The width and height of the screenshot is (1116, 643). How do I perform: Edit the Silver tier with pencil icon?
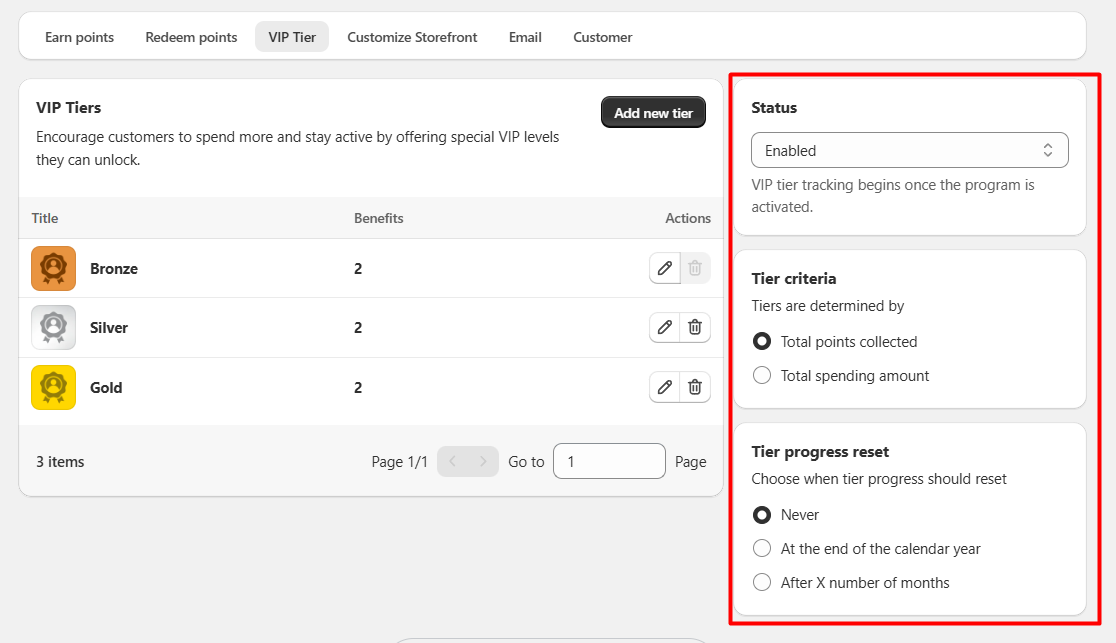coord(664,327)
